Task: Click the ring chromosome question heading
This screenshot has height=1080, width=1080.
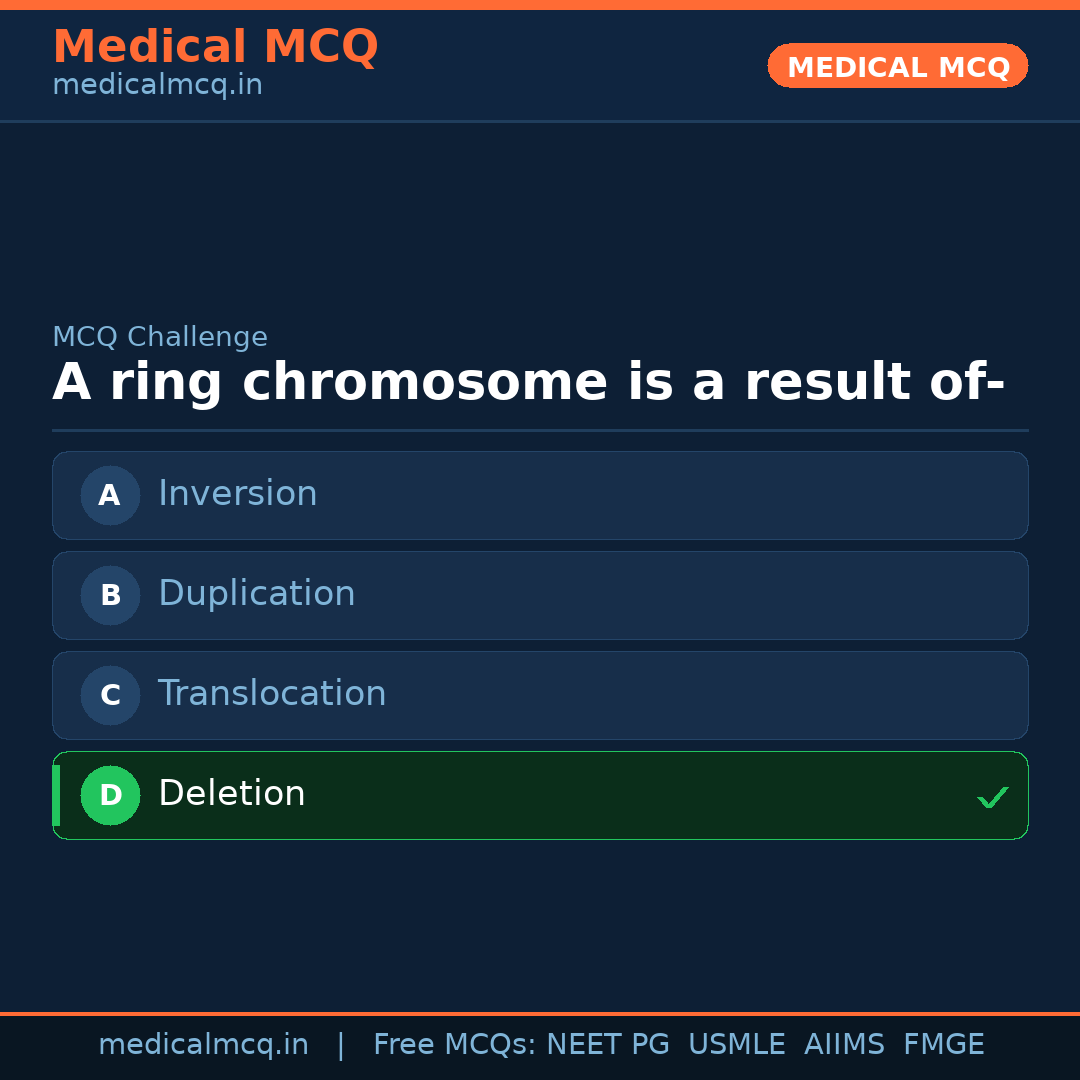Action: (x=528, y=383)
